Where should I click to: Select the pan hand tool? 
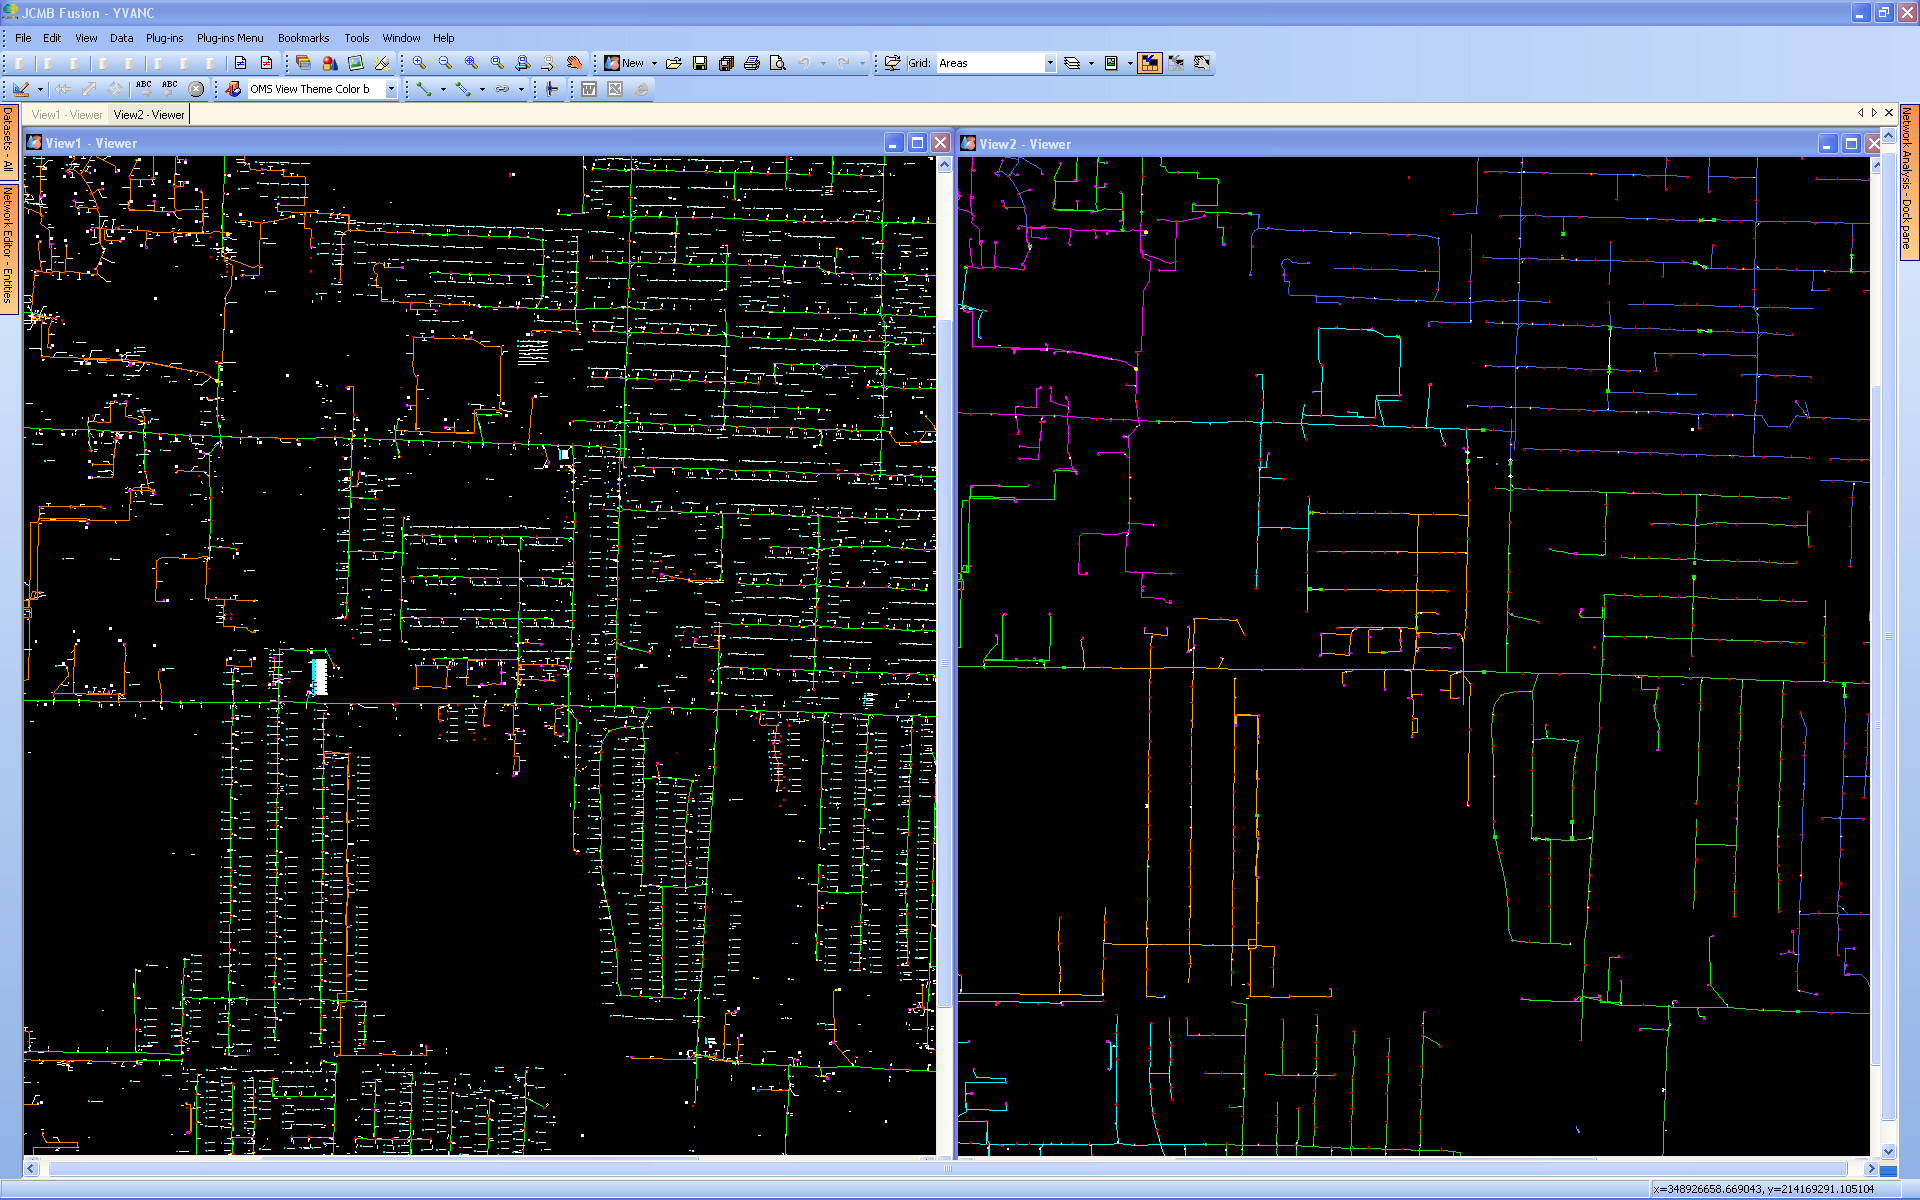[x=574, y=63]
